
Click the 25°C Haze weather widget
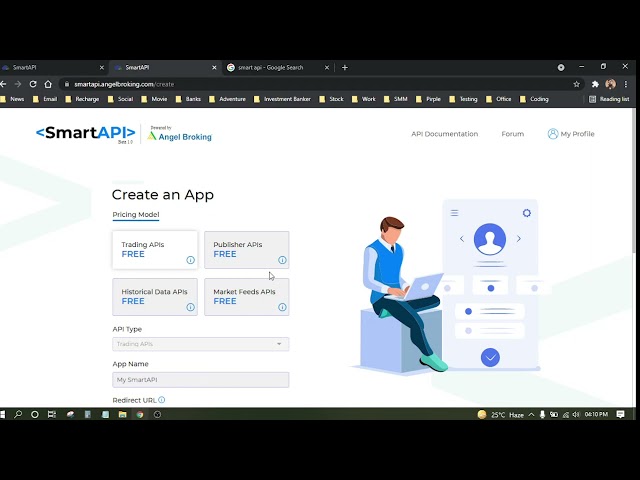coord(500,414)
